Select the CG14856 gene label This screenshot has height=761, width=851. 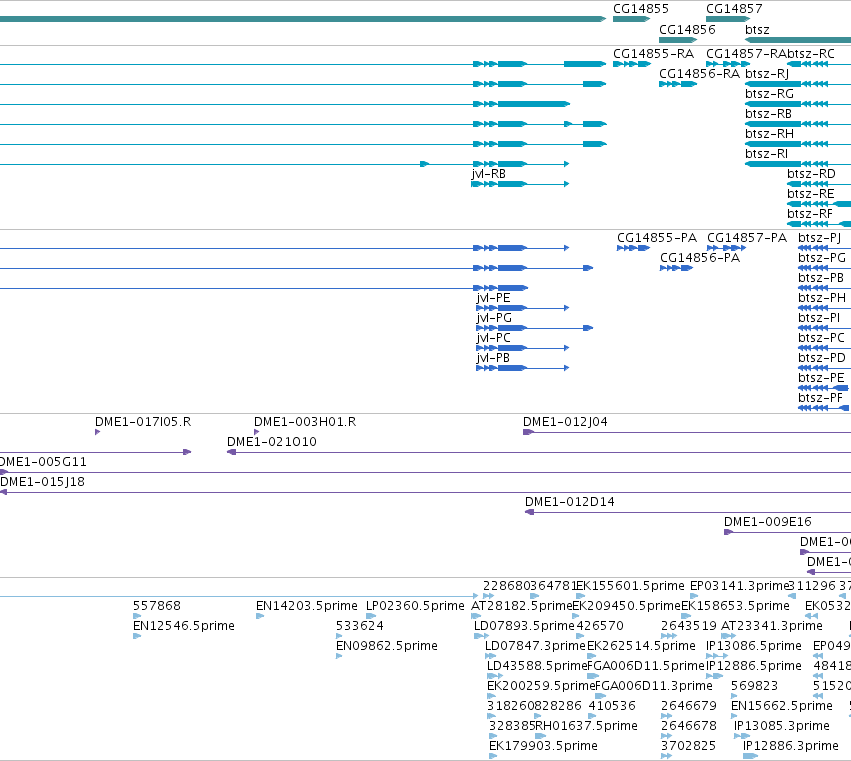pyautogui.click(x=687, y=29)
